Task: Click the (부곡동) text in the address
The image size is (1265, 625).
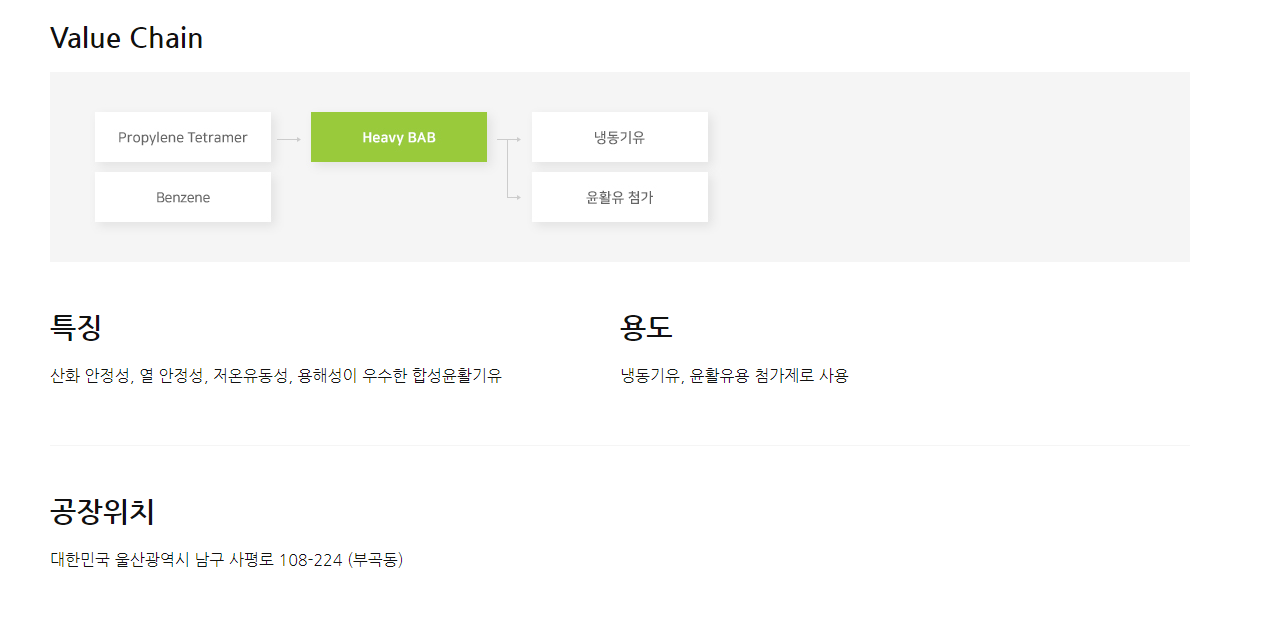Action: coord(376,560)
